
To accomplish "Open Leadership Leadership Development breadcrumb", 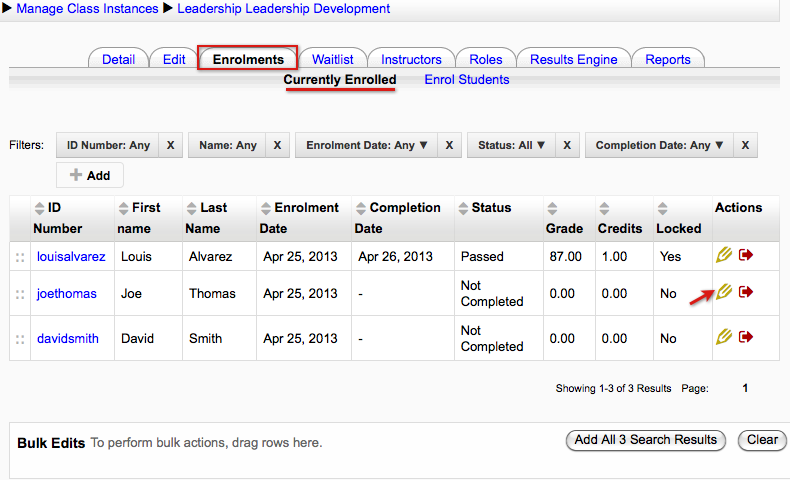I will coord(284,9).
